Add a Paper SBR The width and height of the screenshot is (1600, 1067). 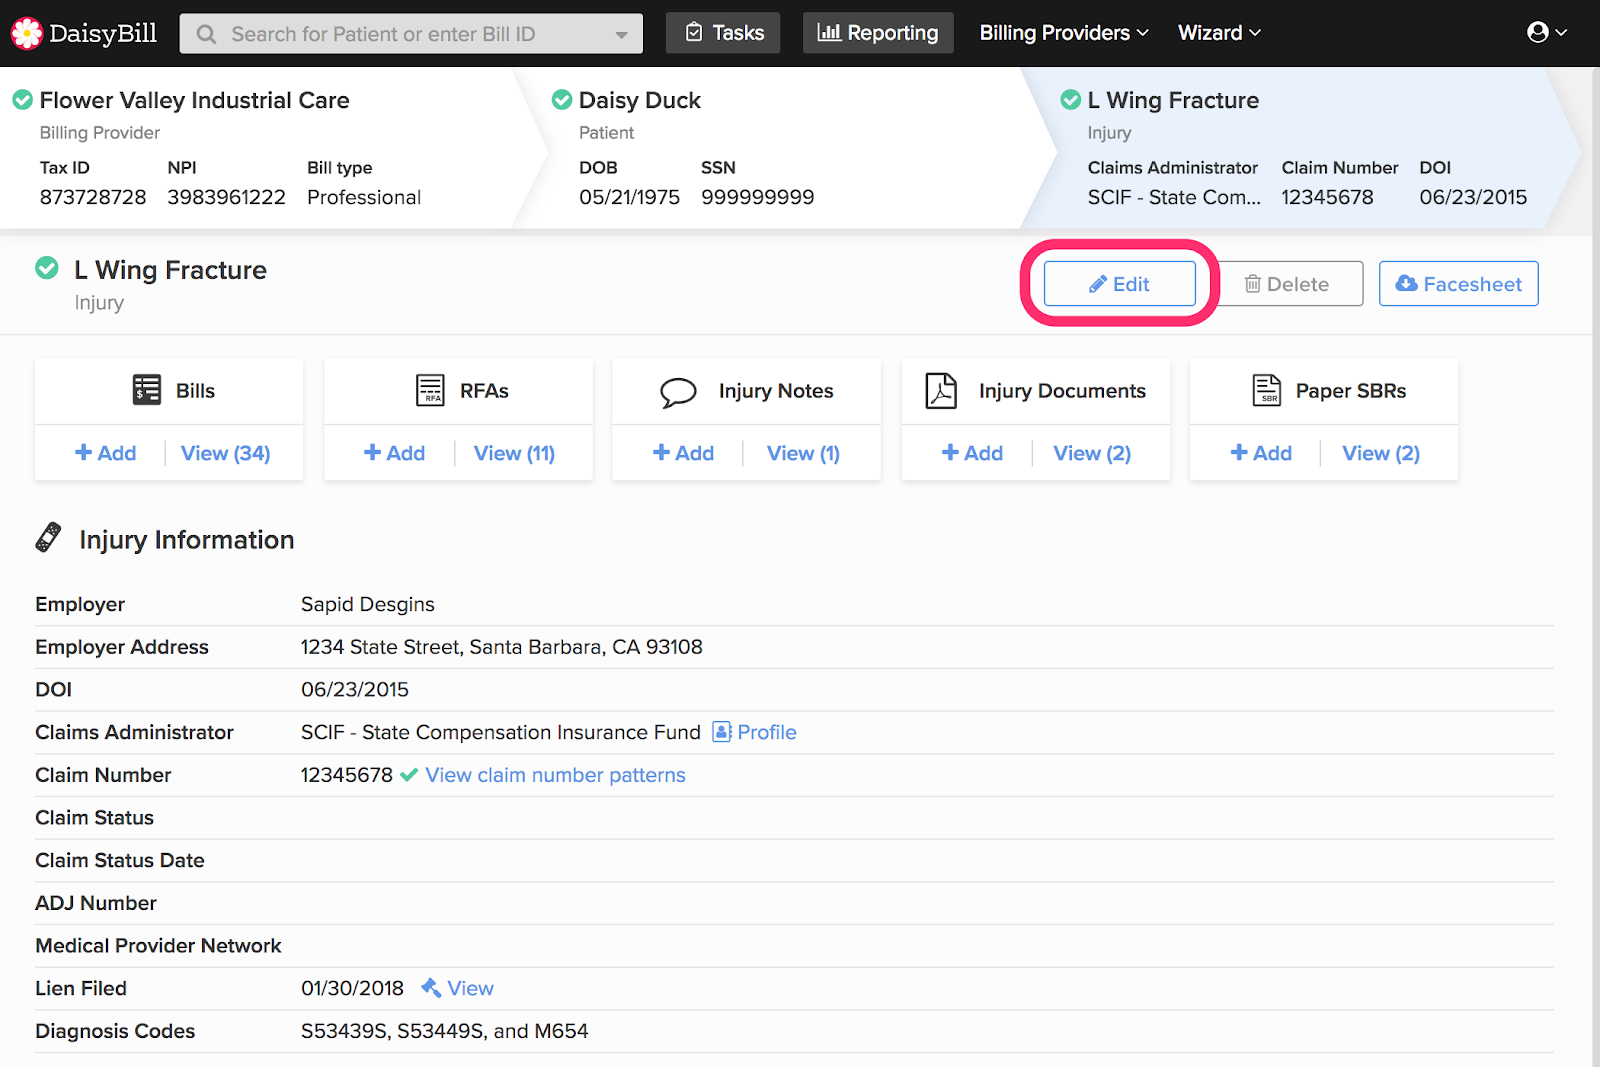1261,453
